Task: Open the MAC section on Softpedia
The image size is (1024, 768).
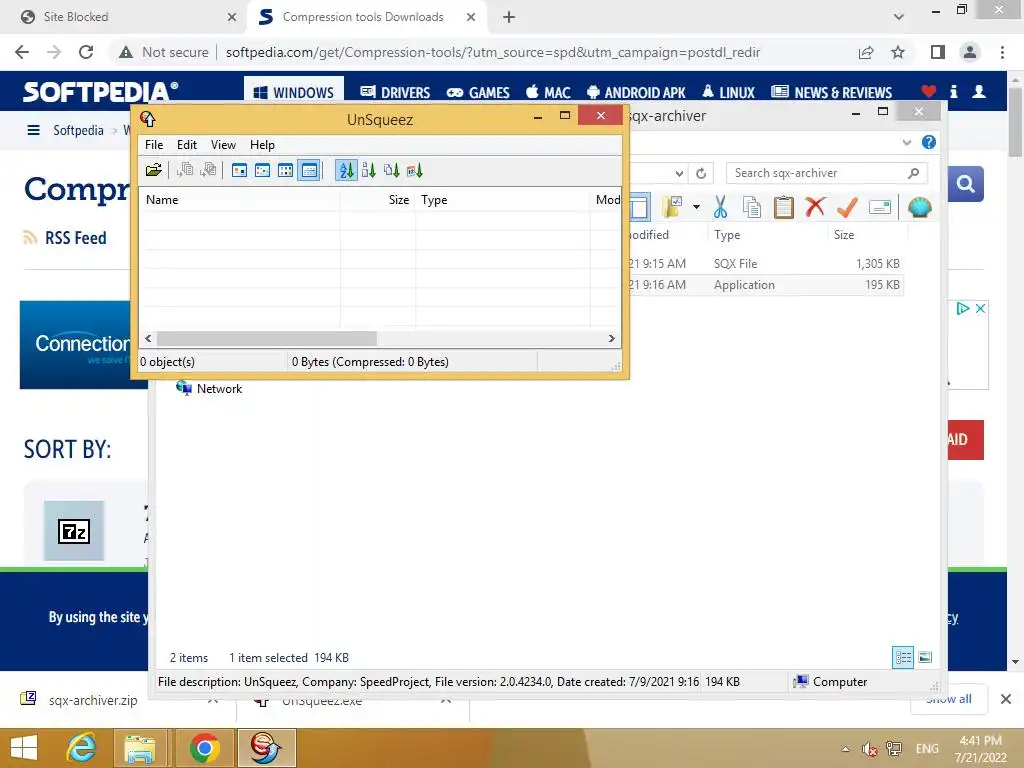Action: click(549, 92)
